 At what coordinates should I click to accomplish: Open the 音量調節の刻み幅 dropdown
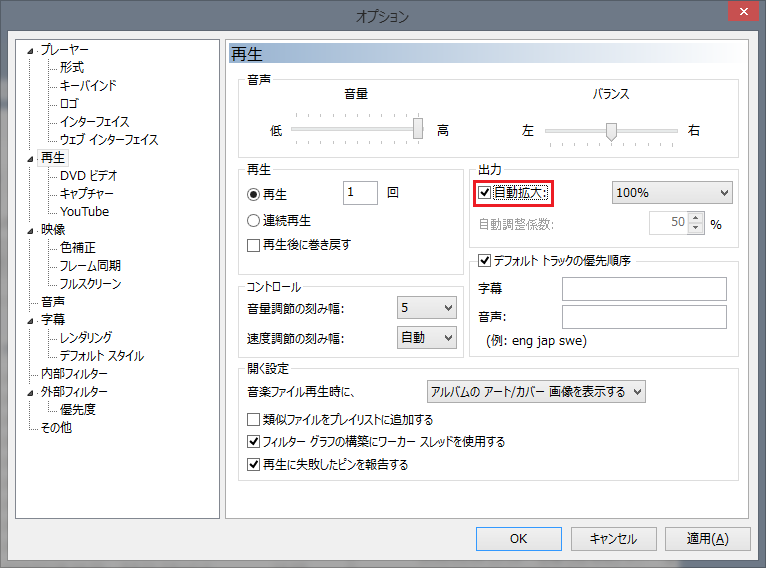[426, 308]
